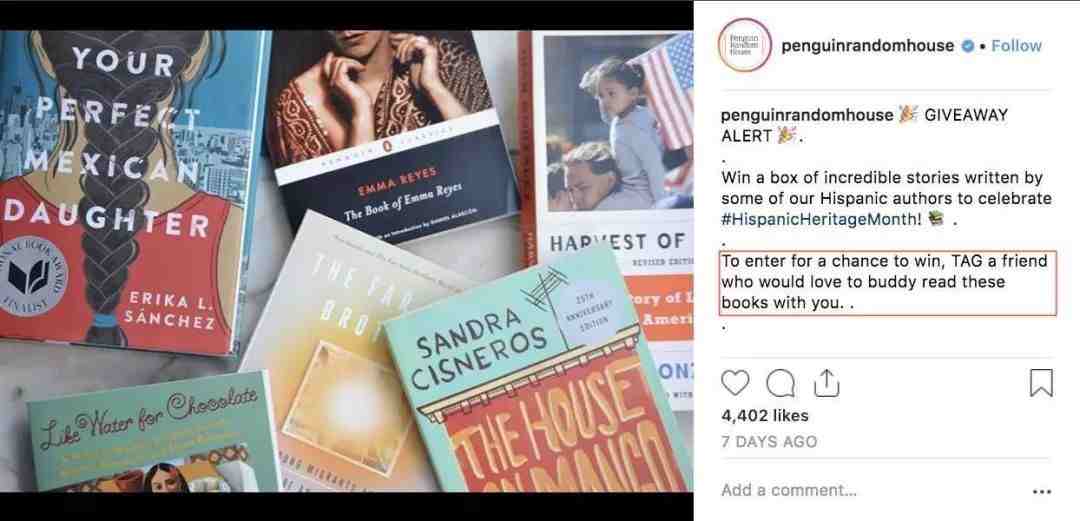Click the highlighted TAG a friend text

click(x=888, y=283)
